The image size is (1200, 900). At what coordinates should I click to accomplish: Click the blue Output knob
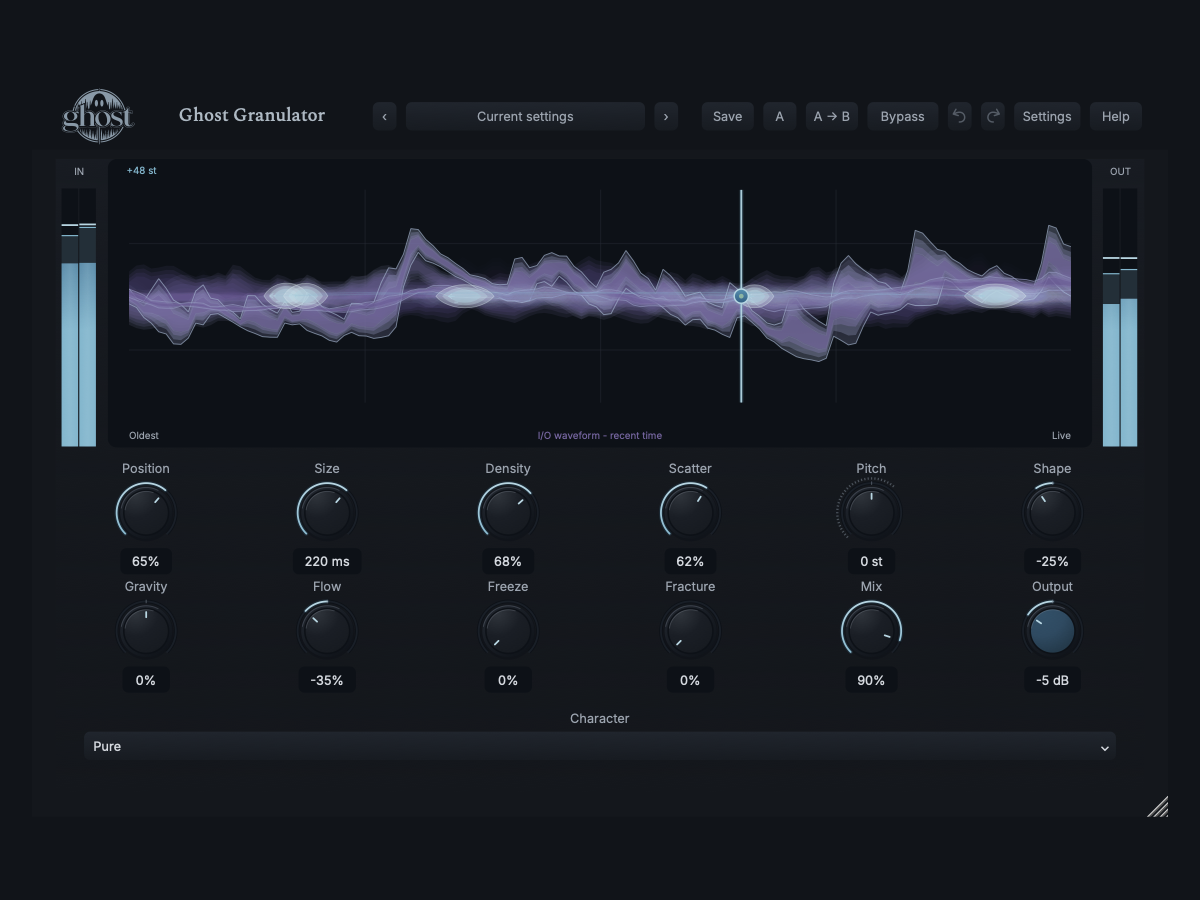click(x=1052, y=632)
